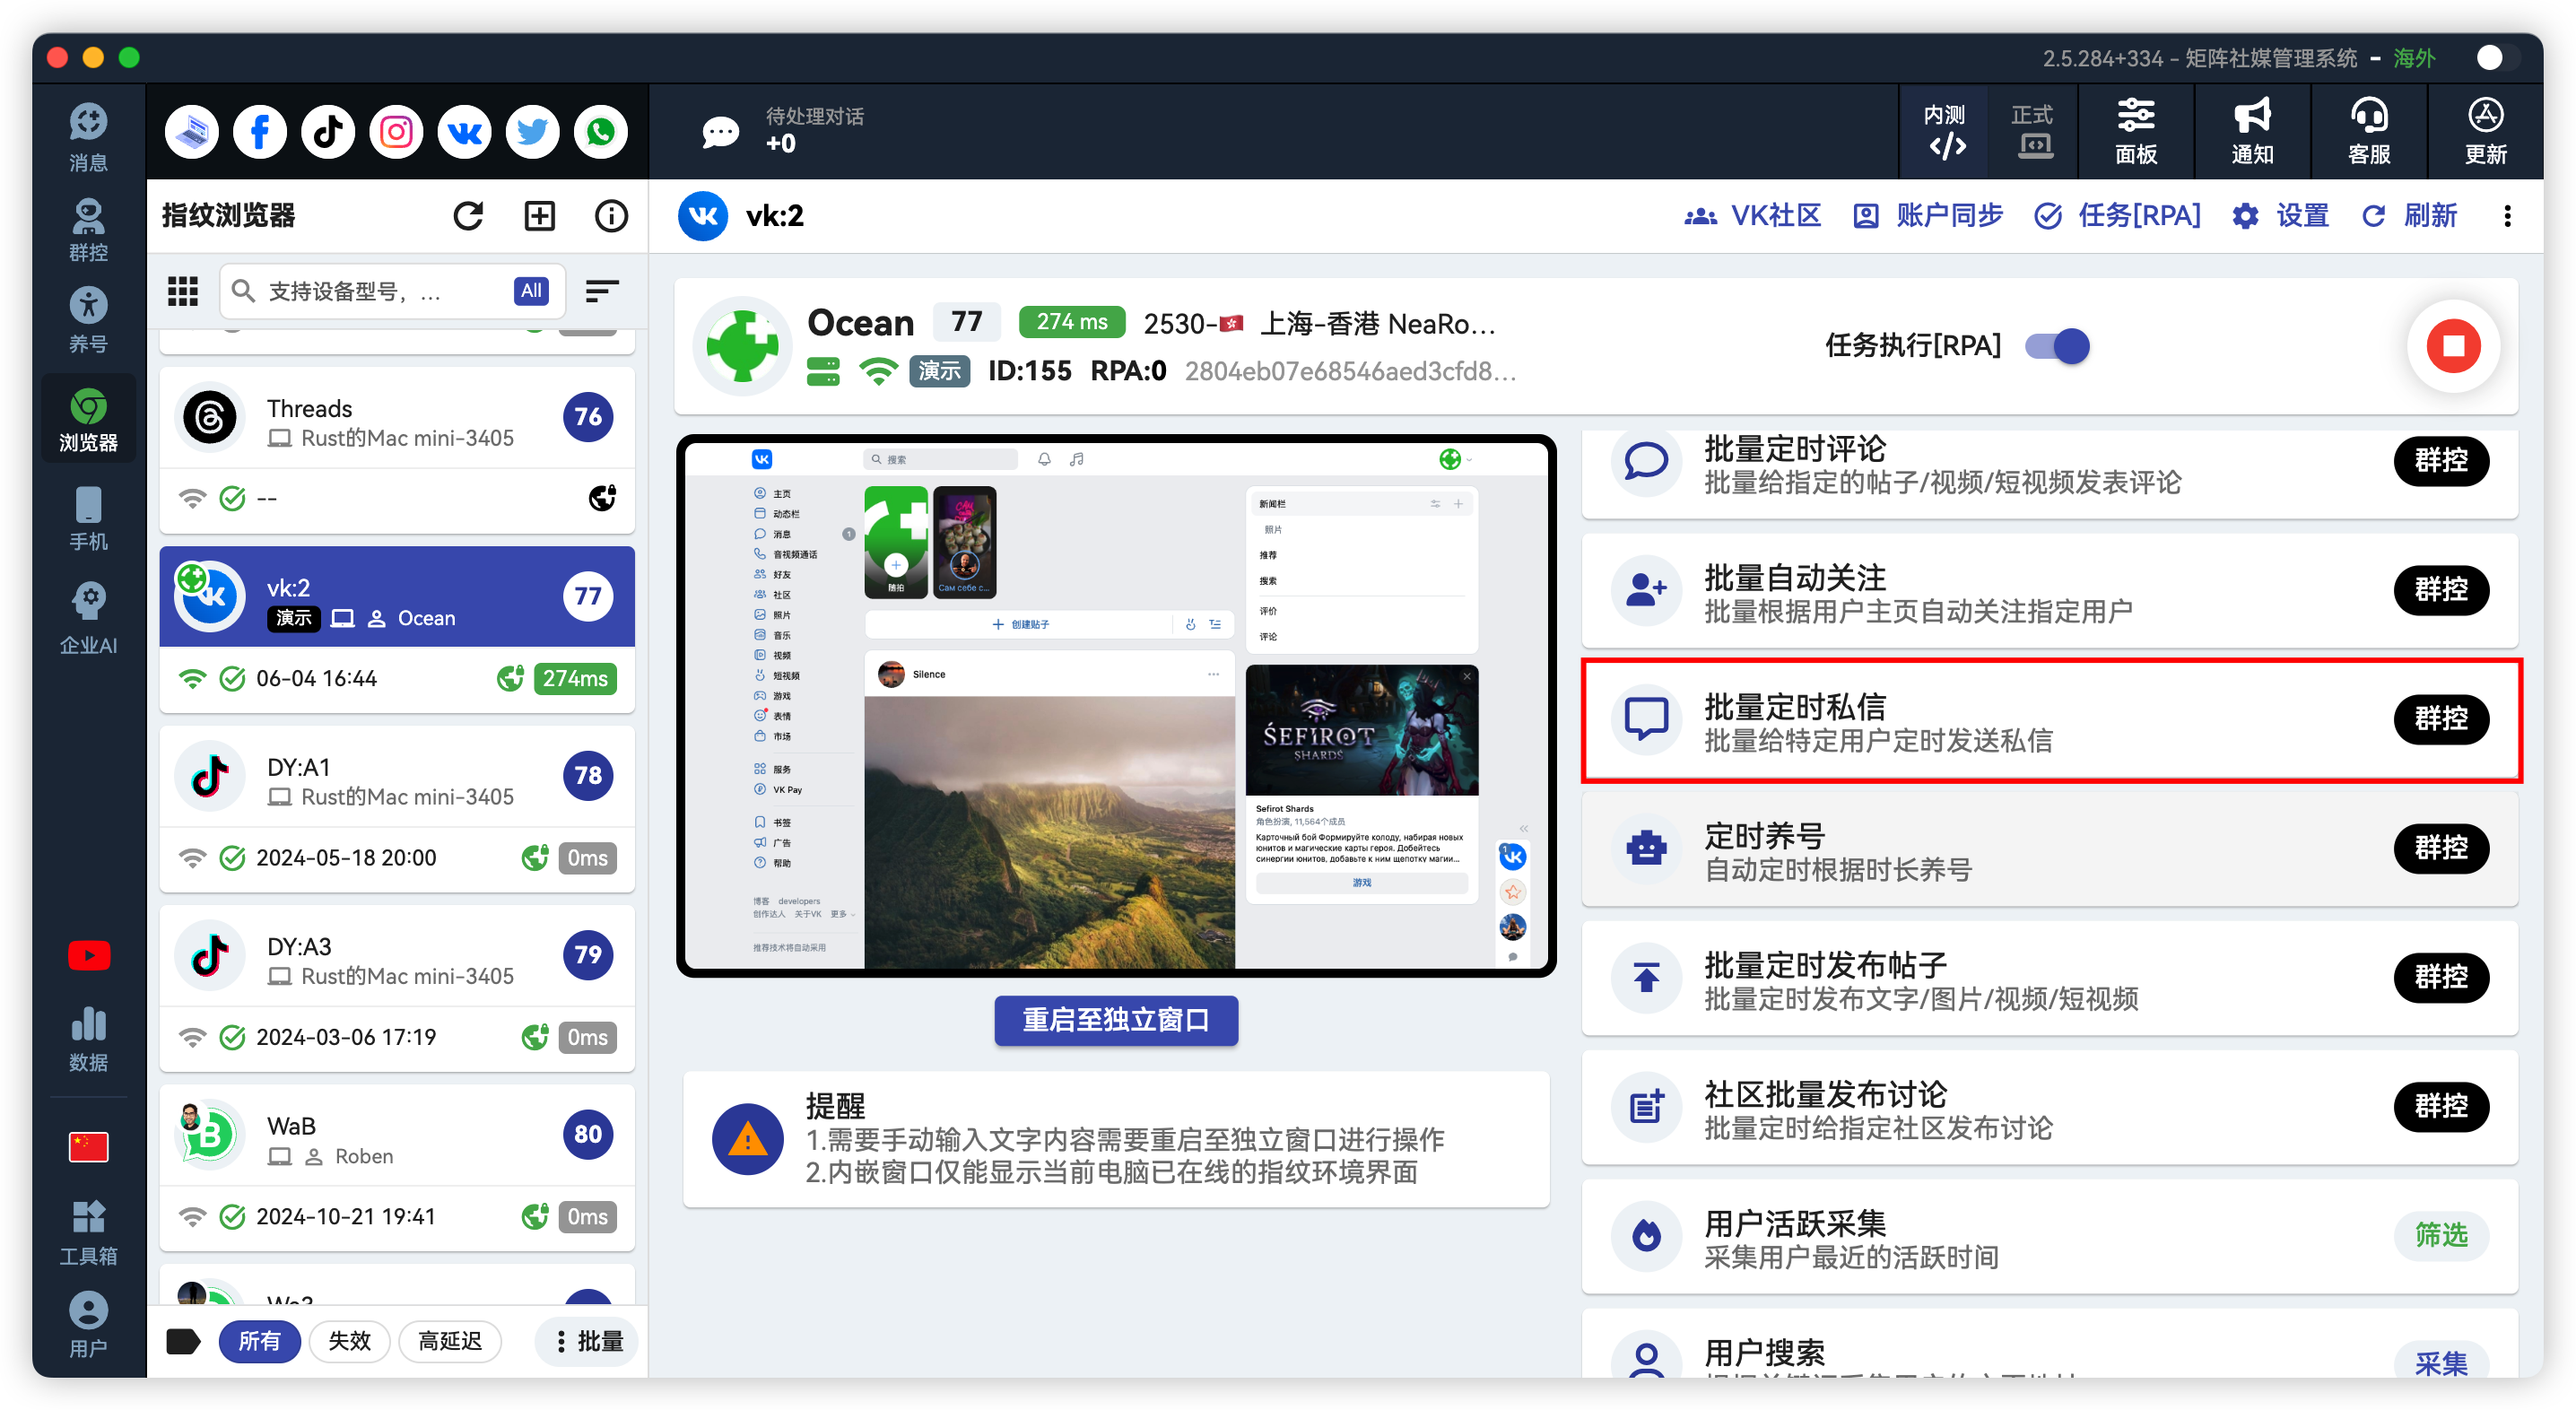
Task: Switch to 内测 beta mode
Action: pyautogui.click(x=1945, y=131)
